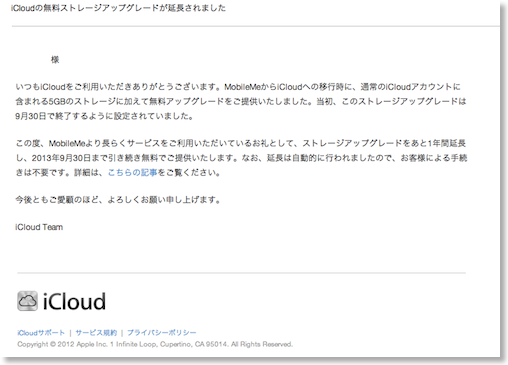This screenshot has width=508, height=365.
Task: Click the line starting 含まれる5GBのストレージ
Action: tap(241, 101)
